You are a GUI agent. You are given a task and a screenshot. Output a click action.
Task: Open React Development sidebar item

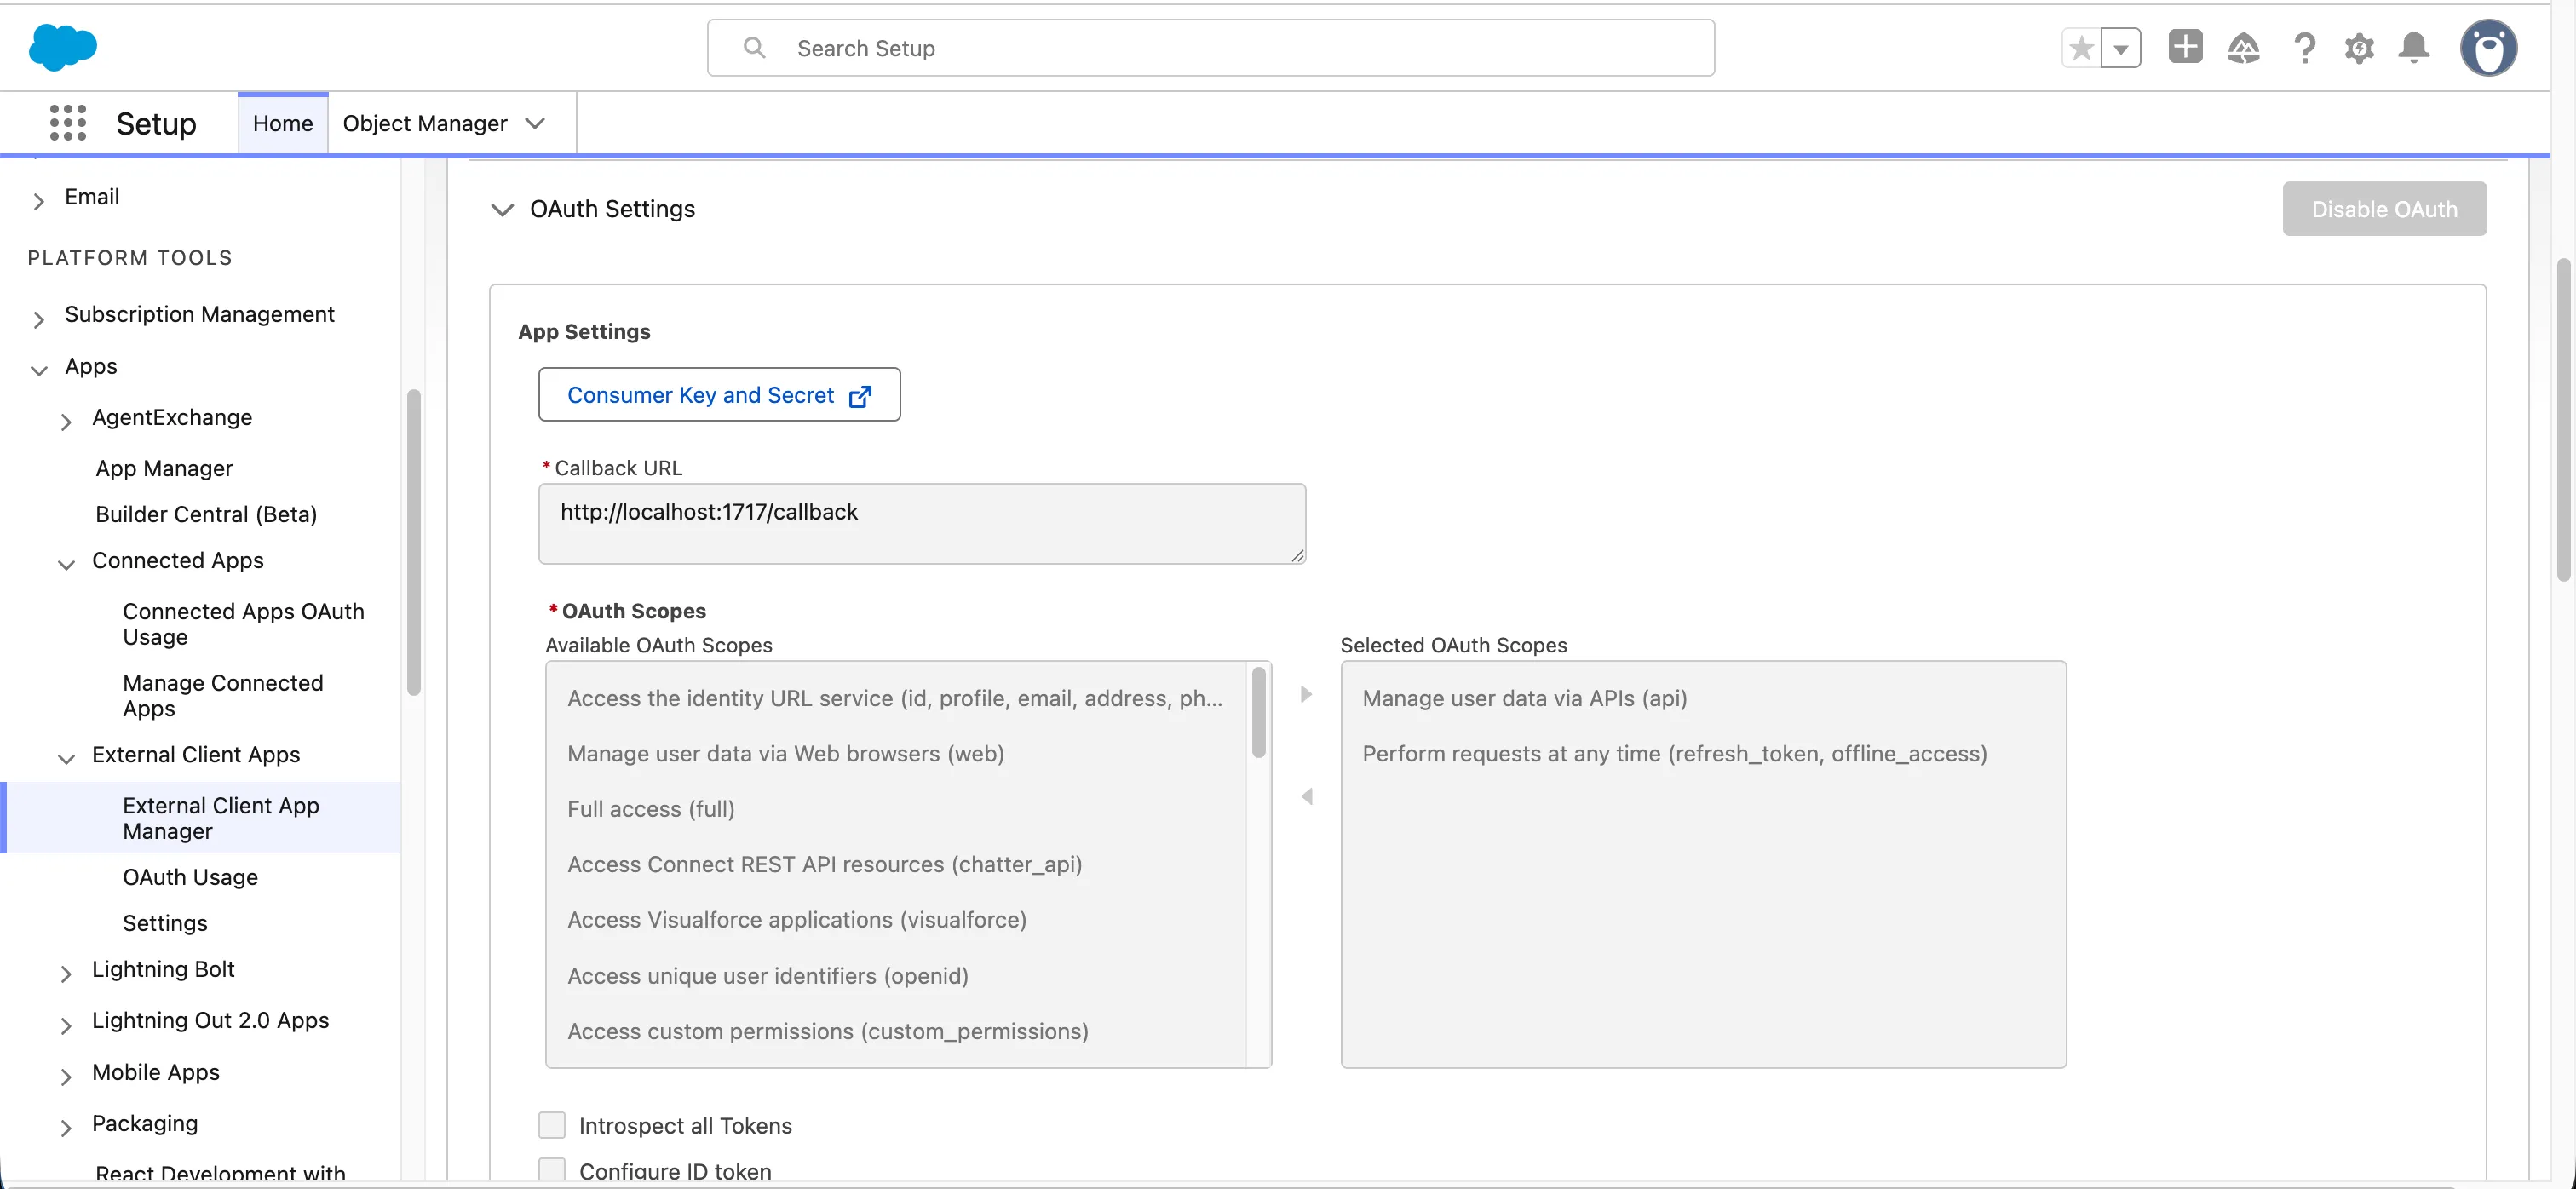[220, 1173]
